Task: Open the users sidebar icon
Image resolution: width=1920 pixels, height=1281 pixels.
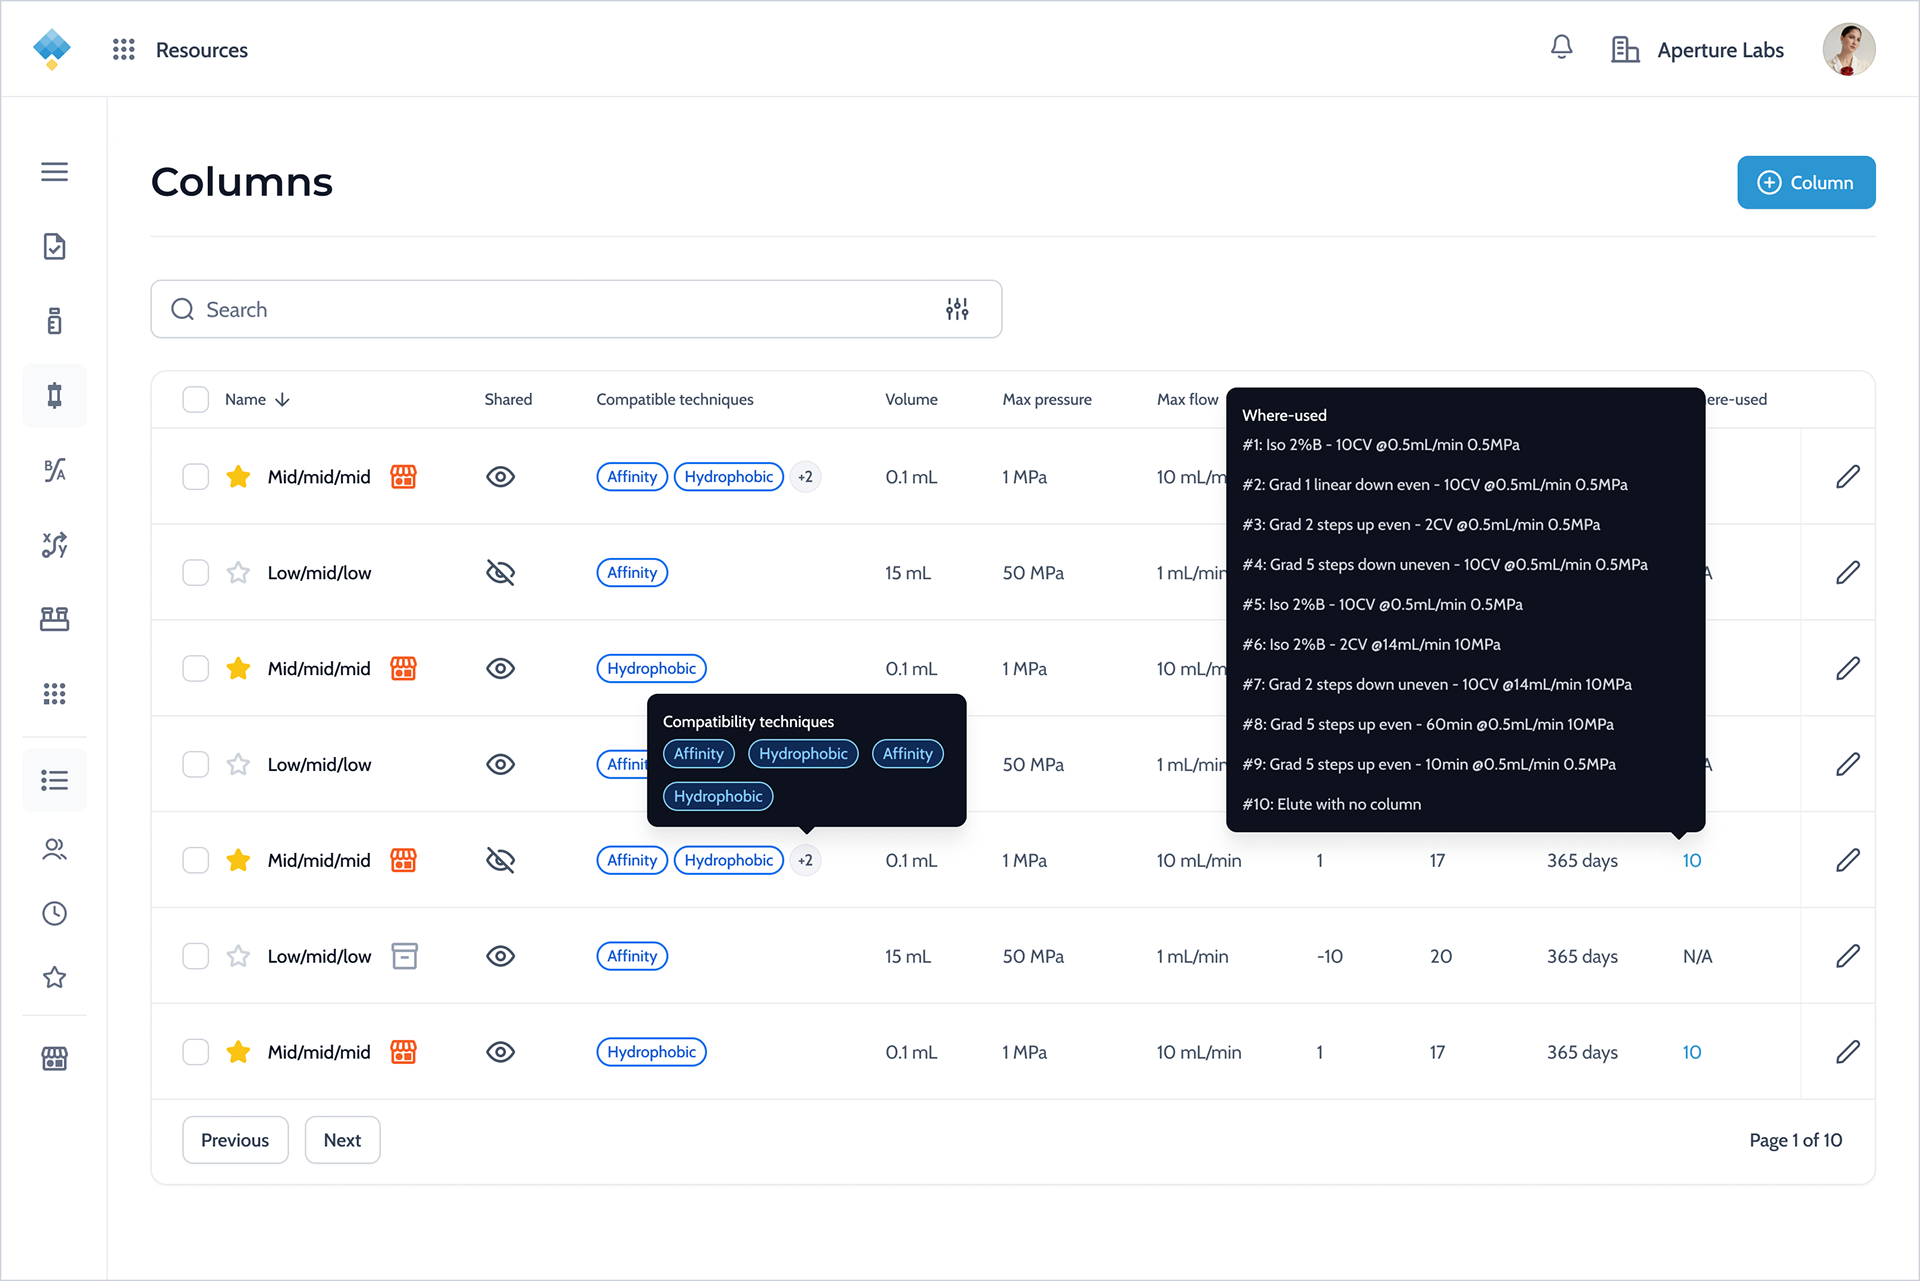Action: [x=54, y=850]
